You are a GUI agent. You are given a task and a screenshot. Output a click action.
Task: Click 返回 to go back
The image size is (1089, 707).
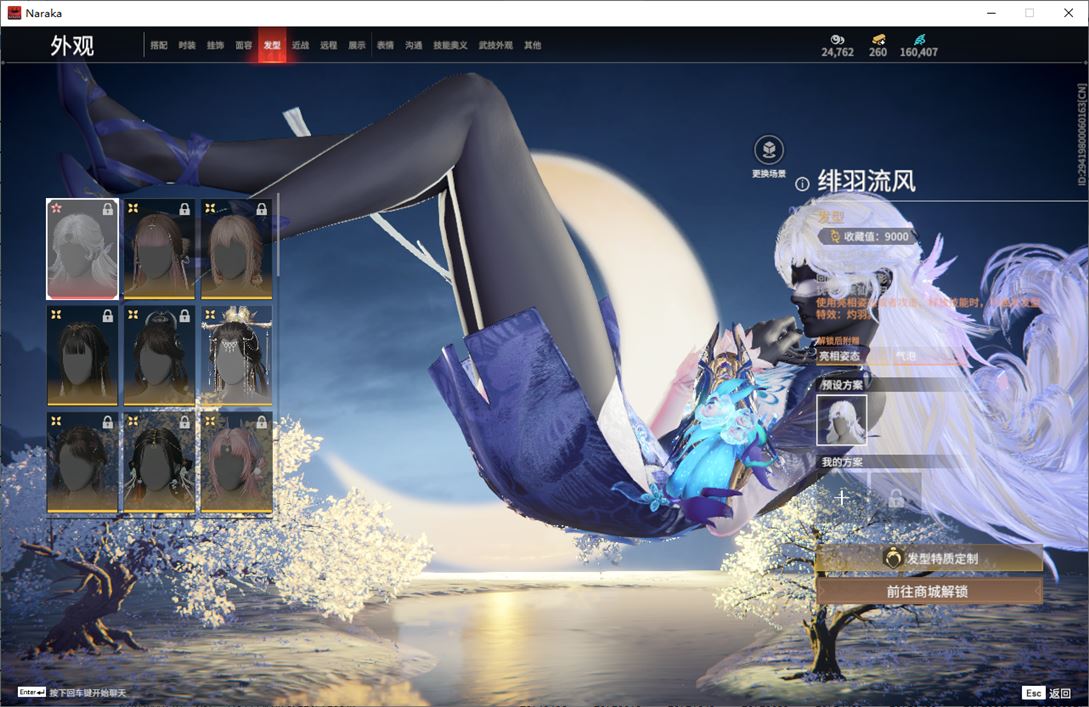(x=1060, y=693)
